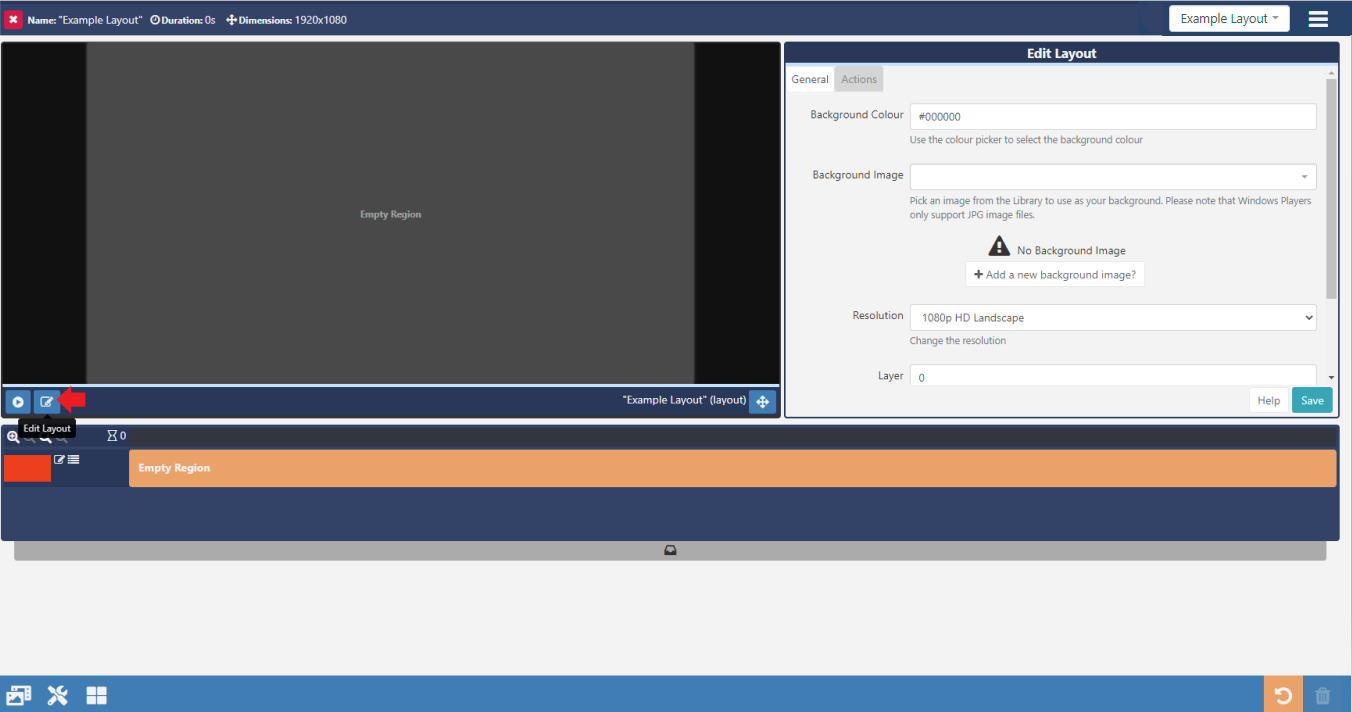This screenshot has width=1352, height=712.
Task: Open the Resolution dropdown showing 1080p HD Landscape
Action: pyautogui.click(x=1112, y=317)
